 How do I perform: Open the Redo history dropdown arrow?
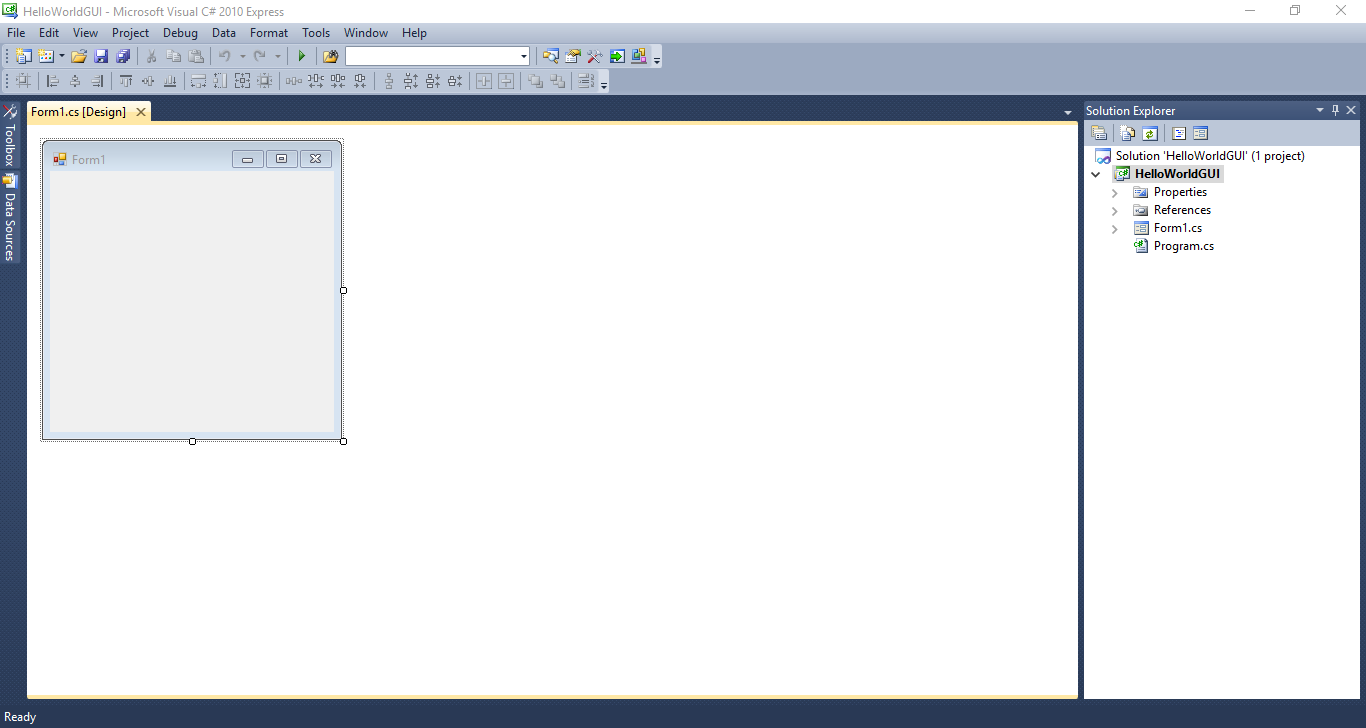[278, 56]
